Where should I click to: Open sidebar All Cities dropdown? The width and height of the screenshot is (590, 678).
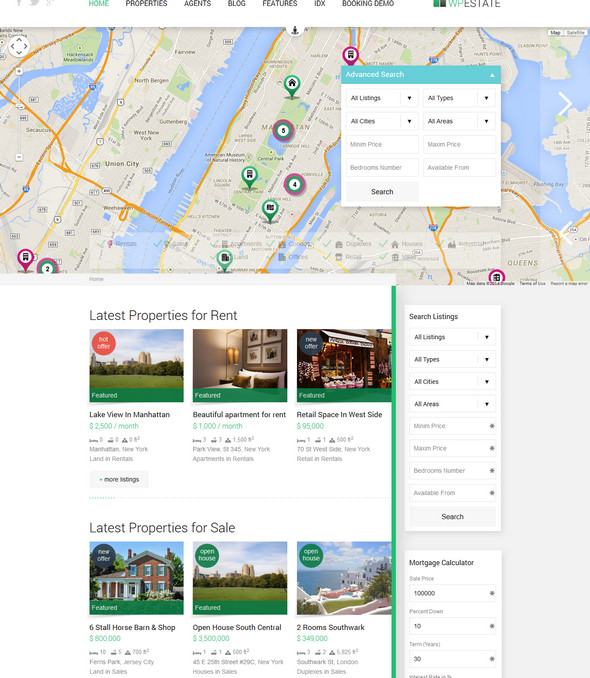452,382
